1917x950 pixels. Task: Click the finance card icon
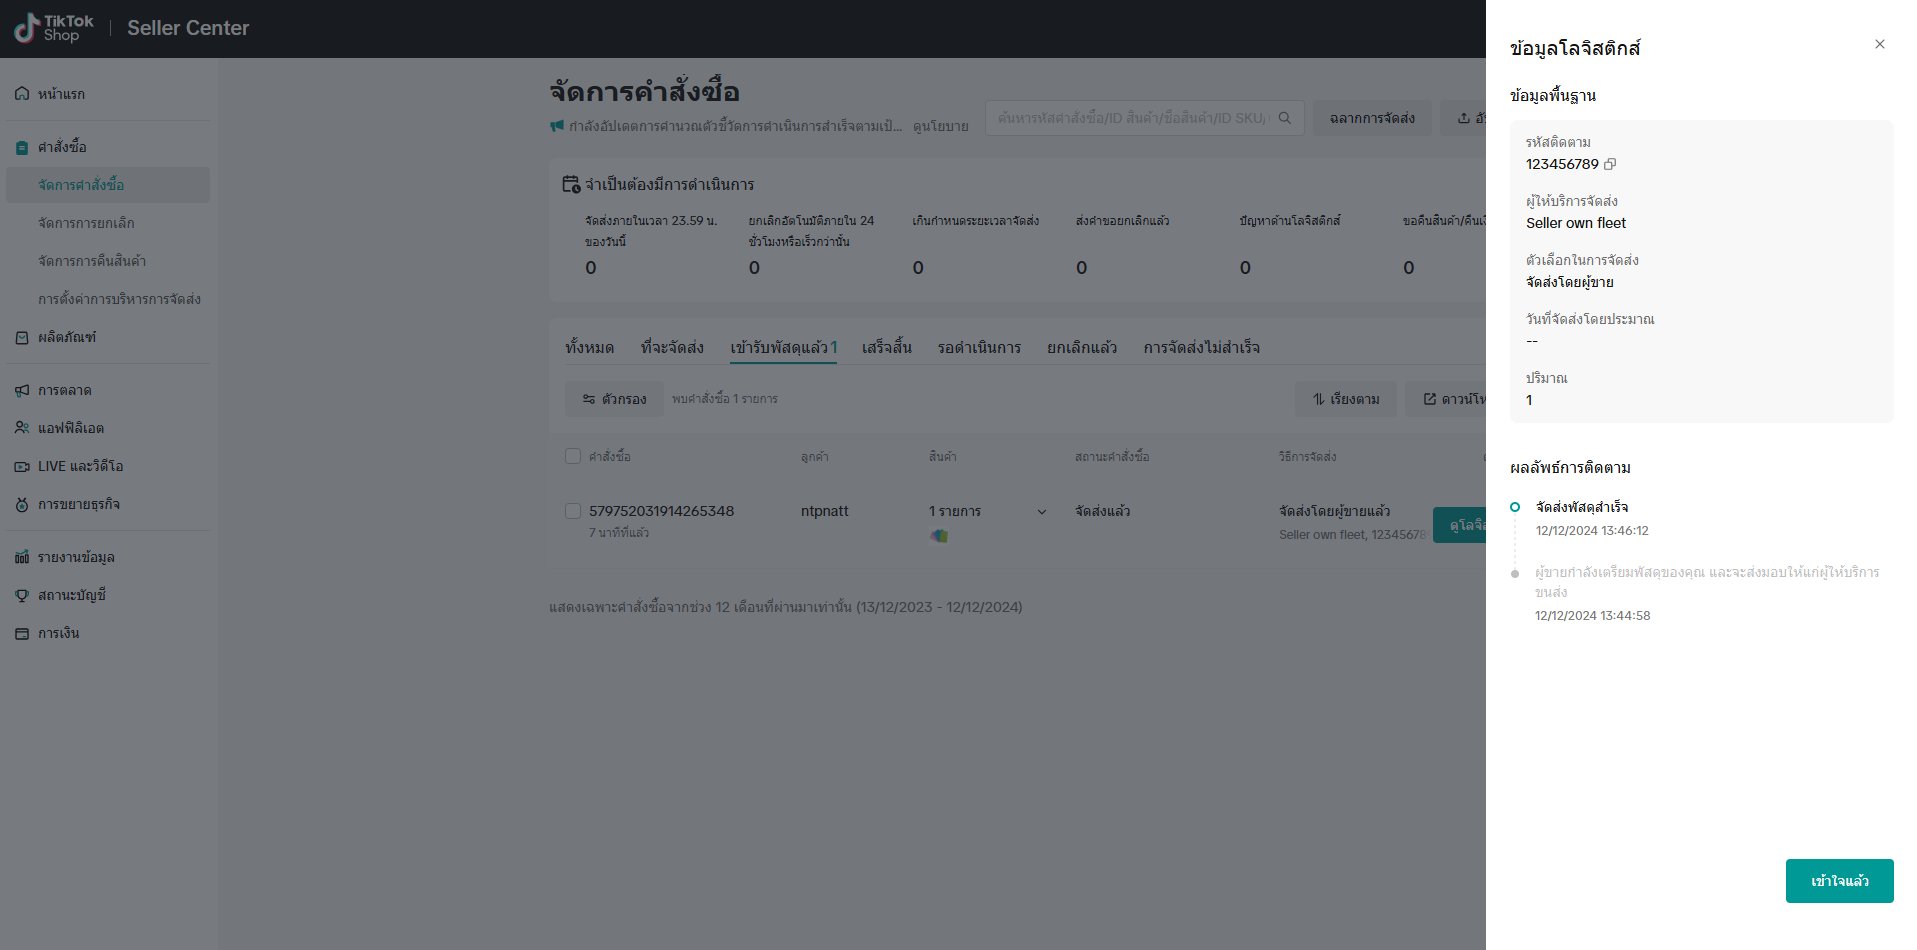22,633
